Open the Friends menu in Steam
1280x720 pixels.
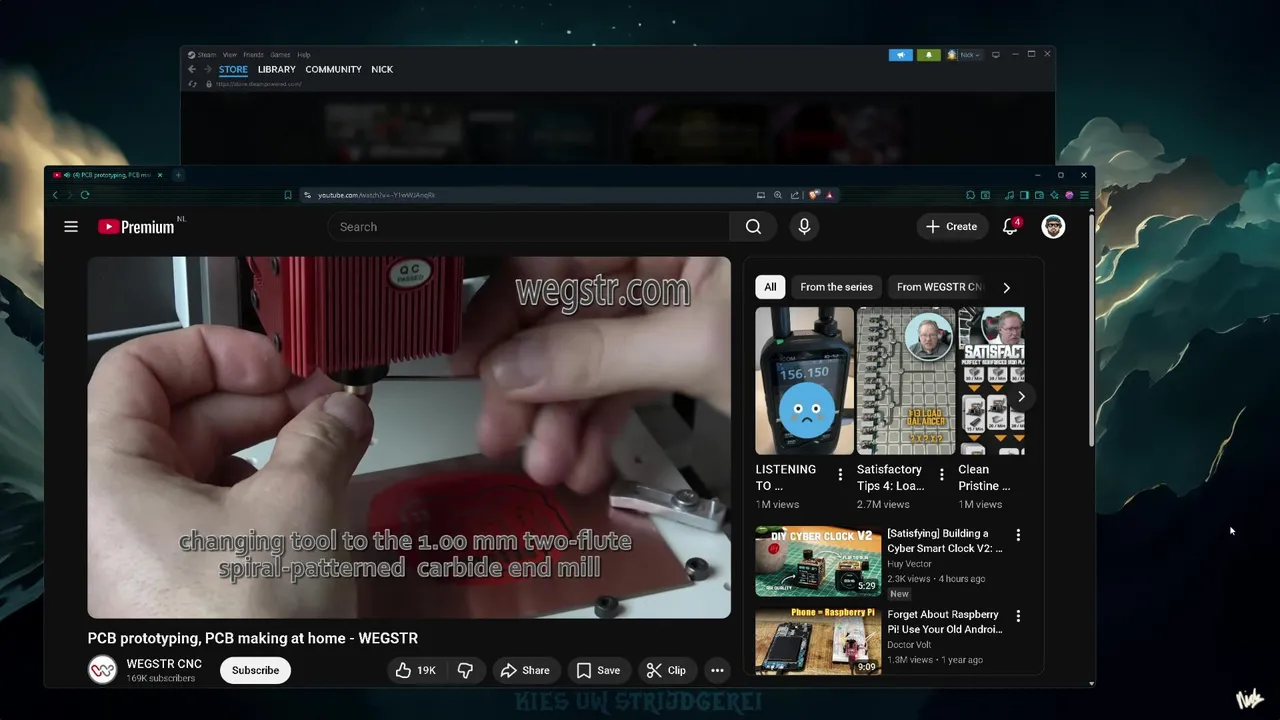pos(253,55)
